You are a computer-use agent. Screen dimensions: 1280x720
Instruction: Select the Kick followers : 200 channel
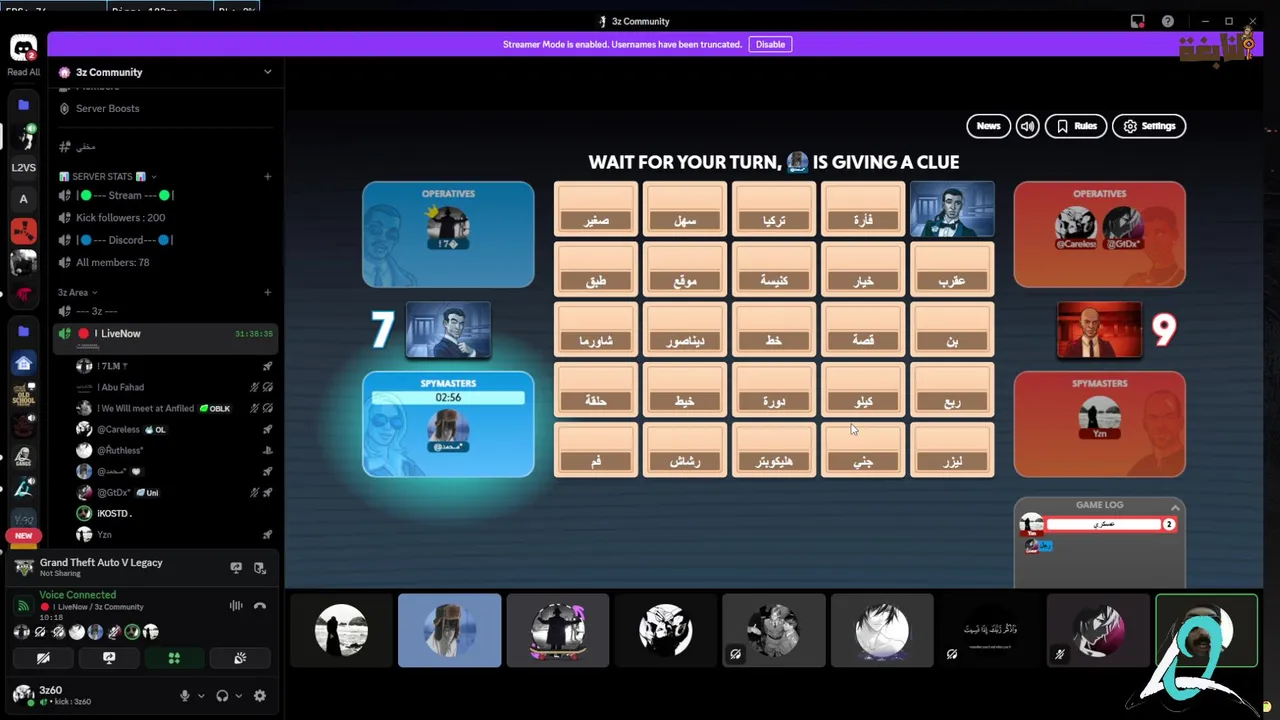pyautogui.click(x=120, y=217)
